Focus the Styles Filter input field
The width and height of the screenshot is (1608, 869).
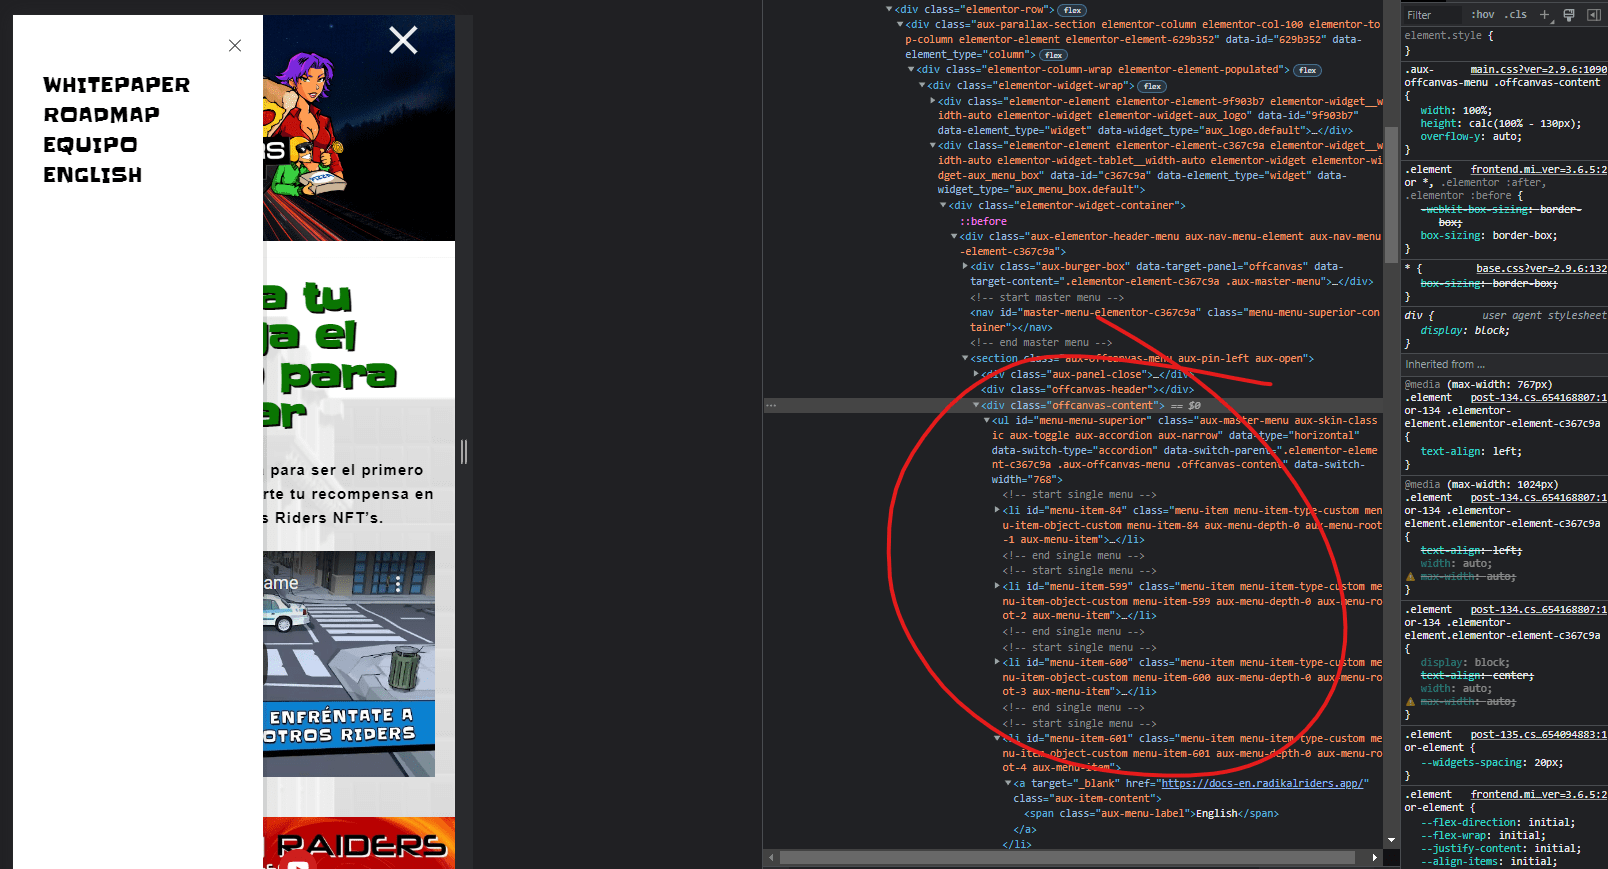point(1432,15)
